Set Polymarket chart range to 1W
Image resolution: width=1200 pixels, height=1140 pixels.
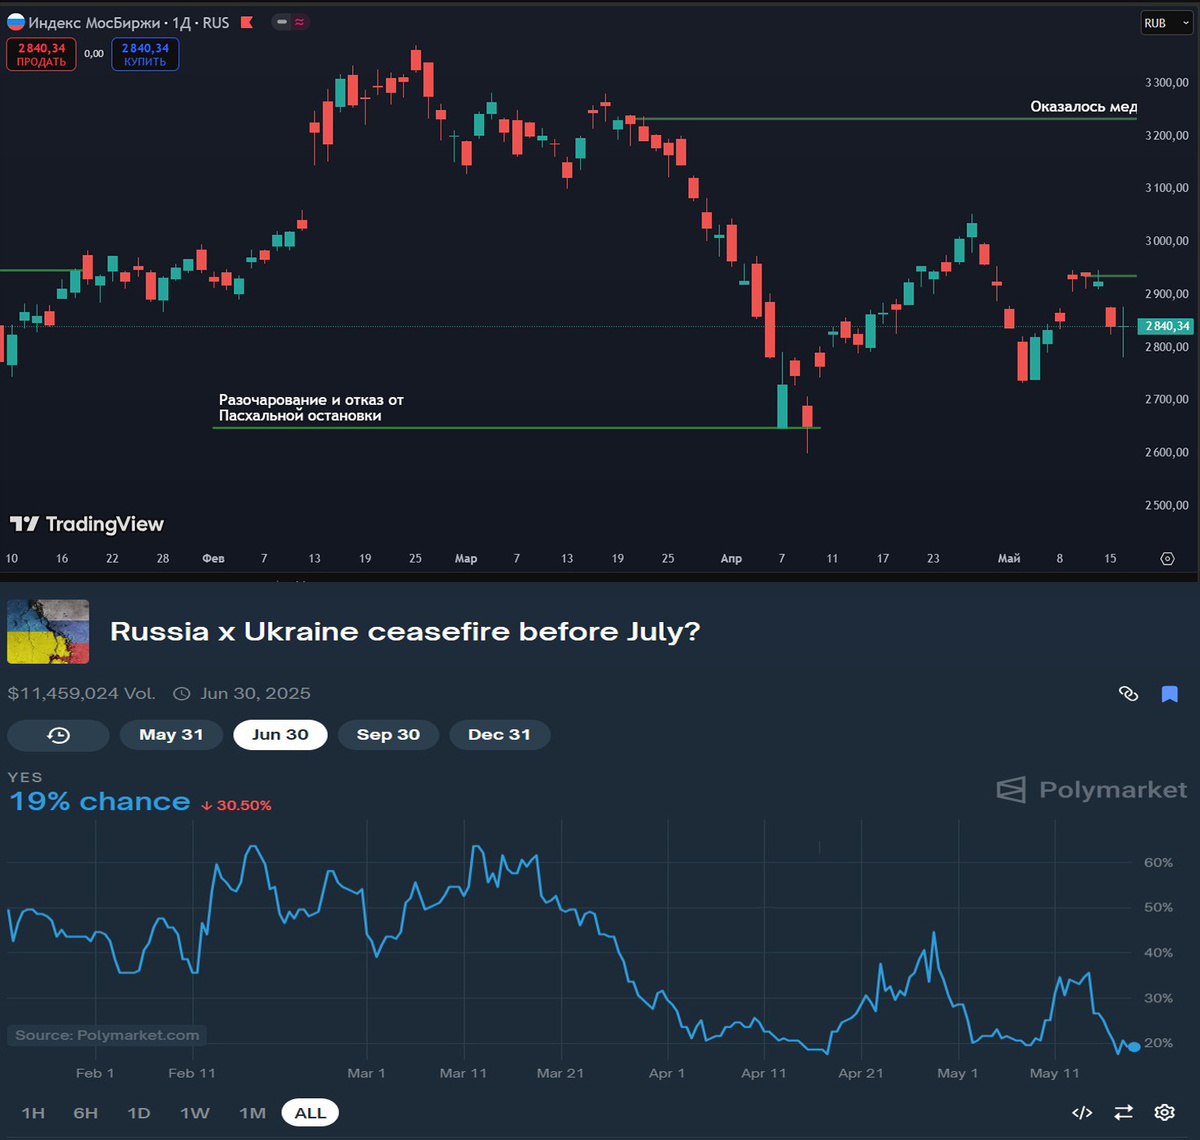[x=194, y=1113]
